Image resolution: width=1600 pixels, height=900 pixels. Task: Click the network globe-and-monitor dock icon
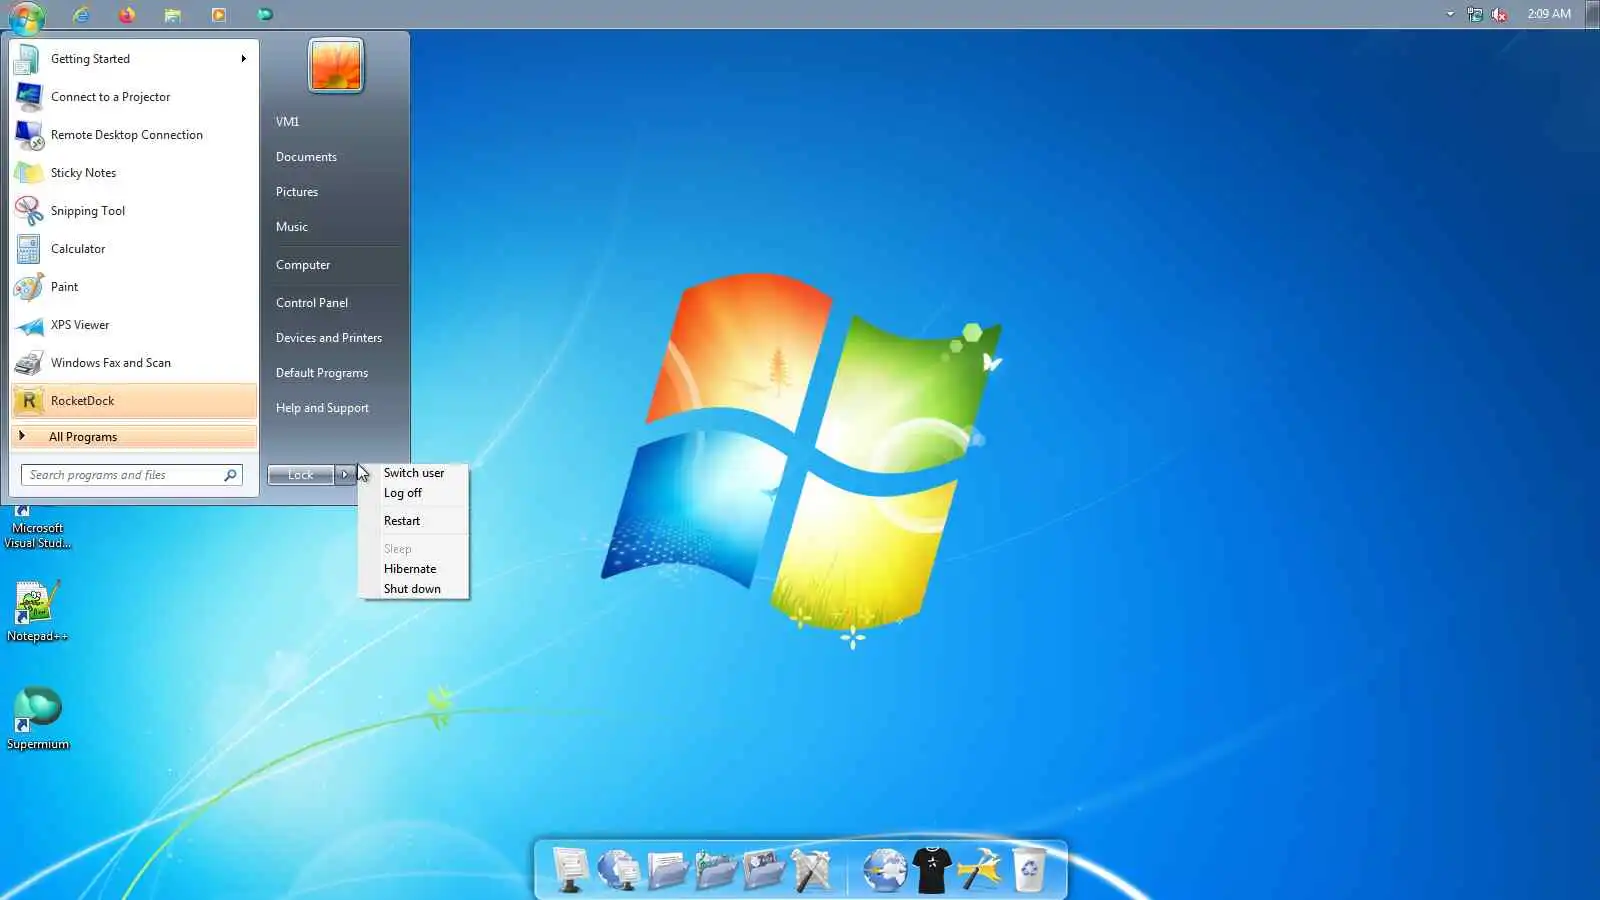pos(619,870)
